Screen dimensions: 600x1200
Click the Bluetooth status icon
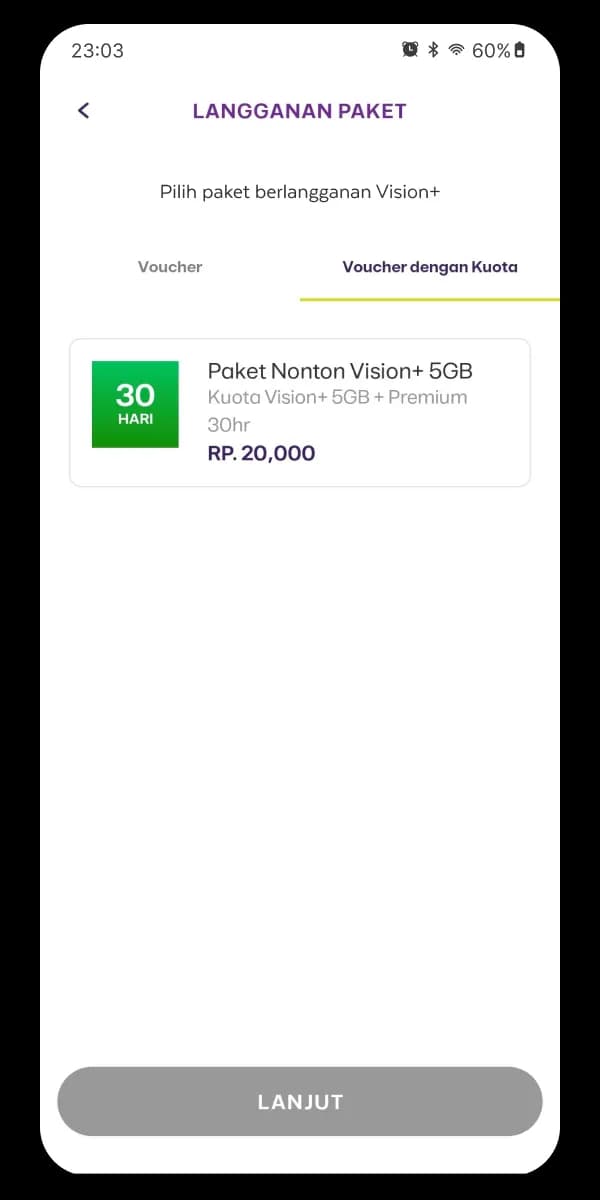(x=433, y=50)
